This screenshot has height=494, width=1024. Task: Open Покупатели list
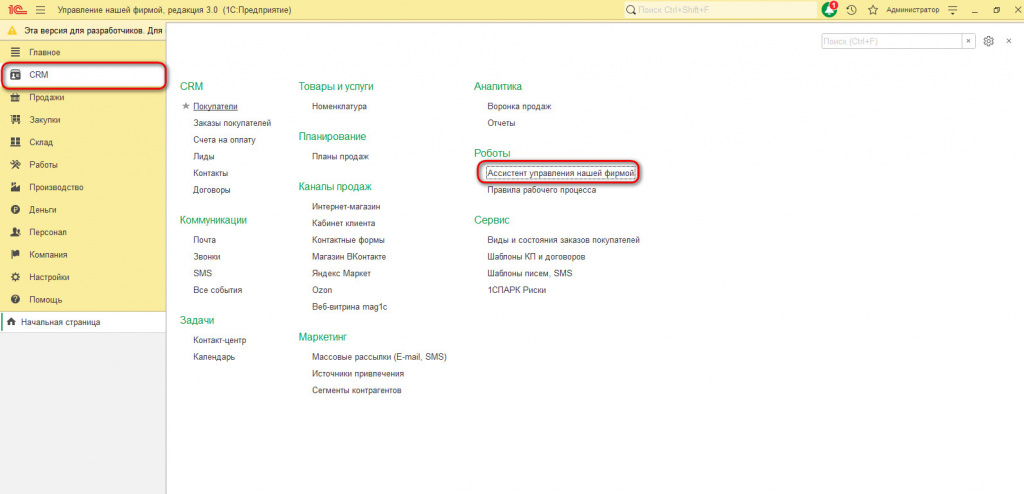(x=216, y=106)
